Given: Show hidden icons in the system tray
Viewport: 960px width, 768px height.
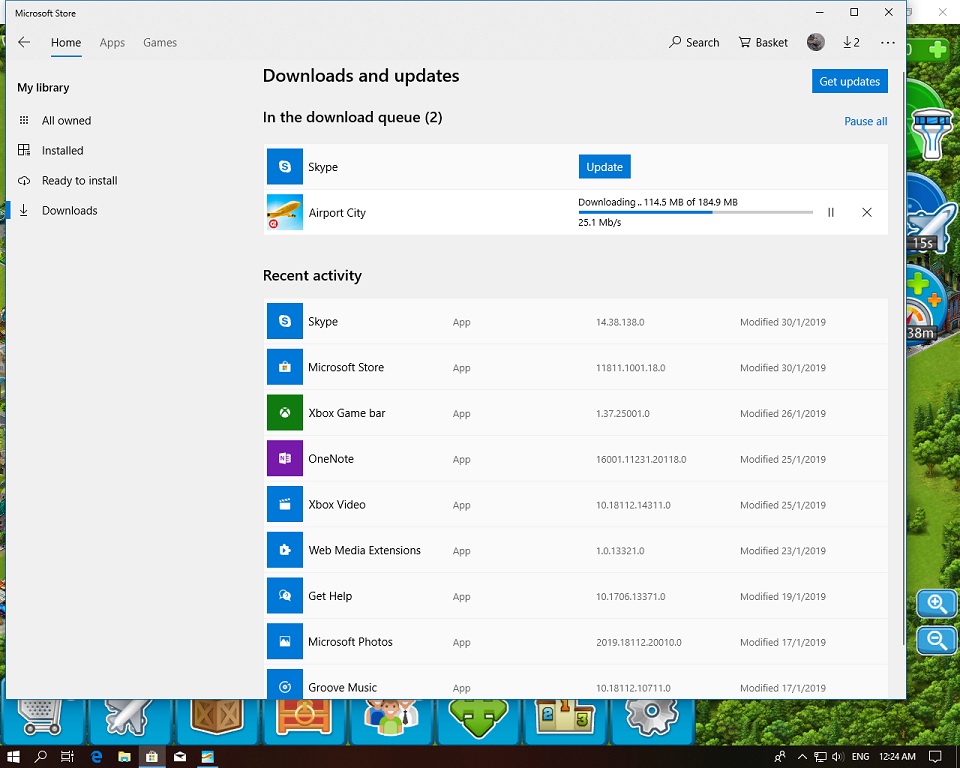Looking at the screenshot, I should pos(802,756).
